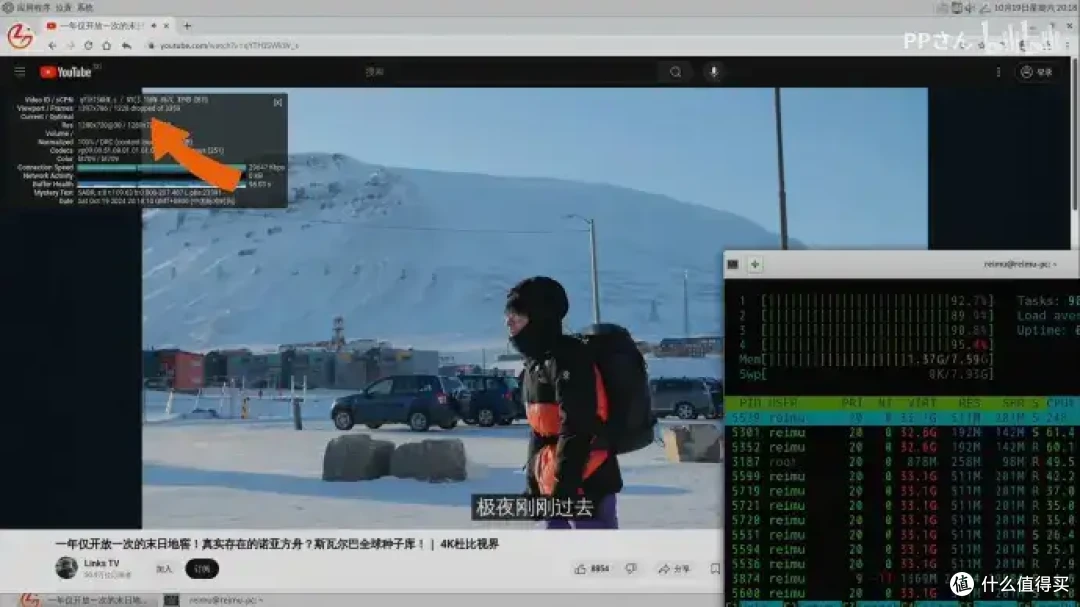1080x607 pixels.
Task: Click the video player to pause
Action: tap(534, 307)
